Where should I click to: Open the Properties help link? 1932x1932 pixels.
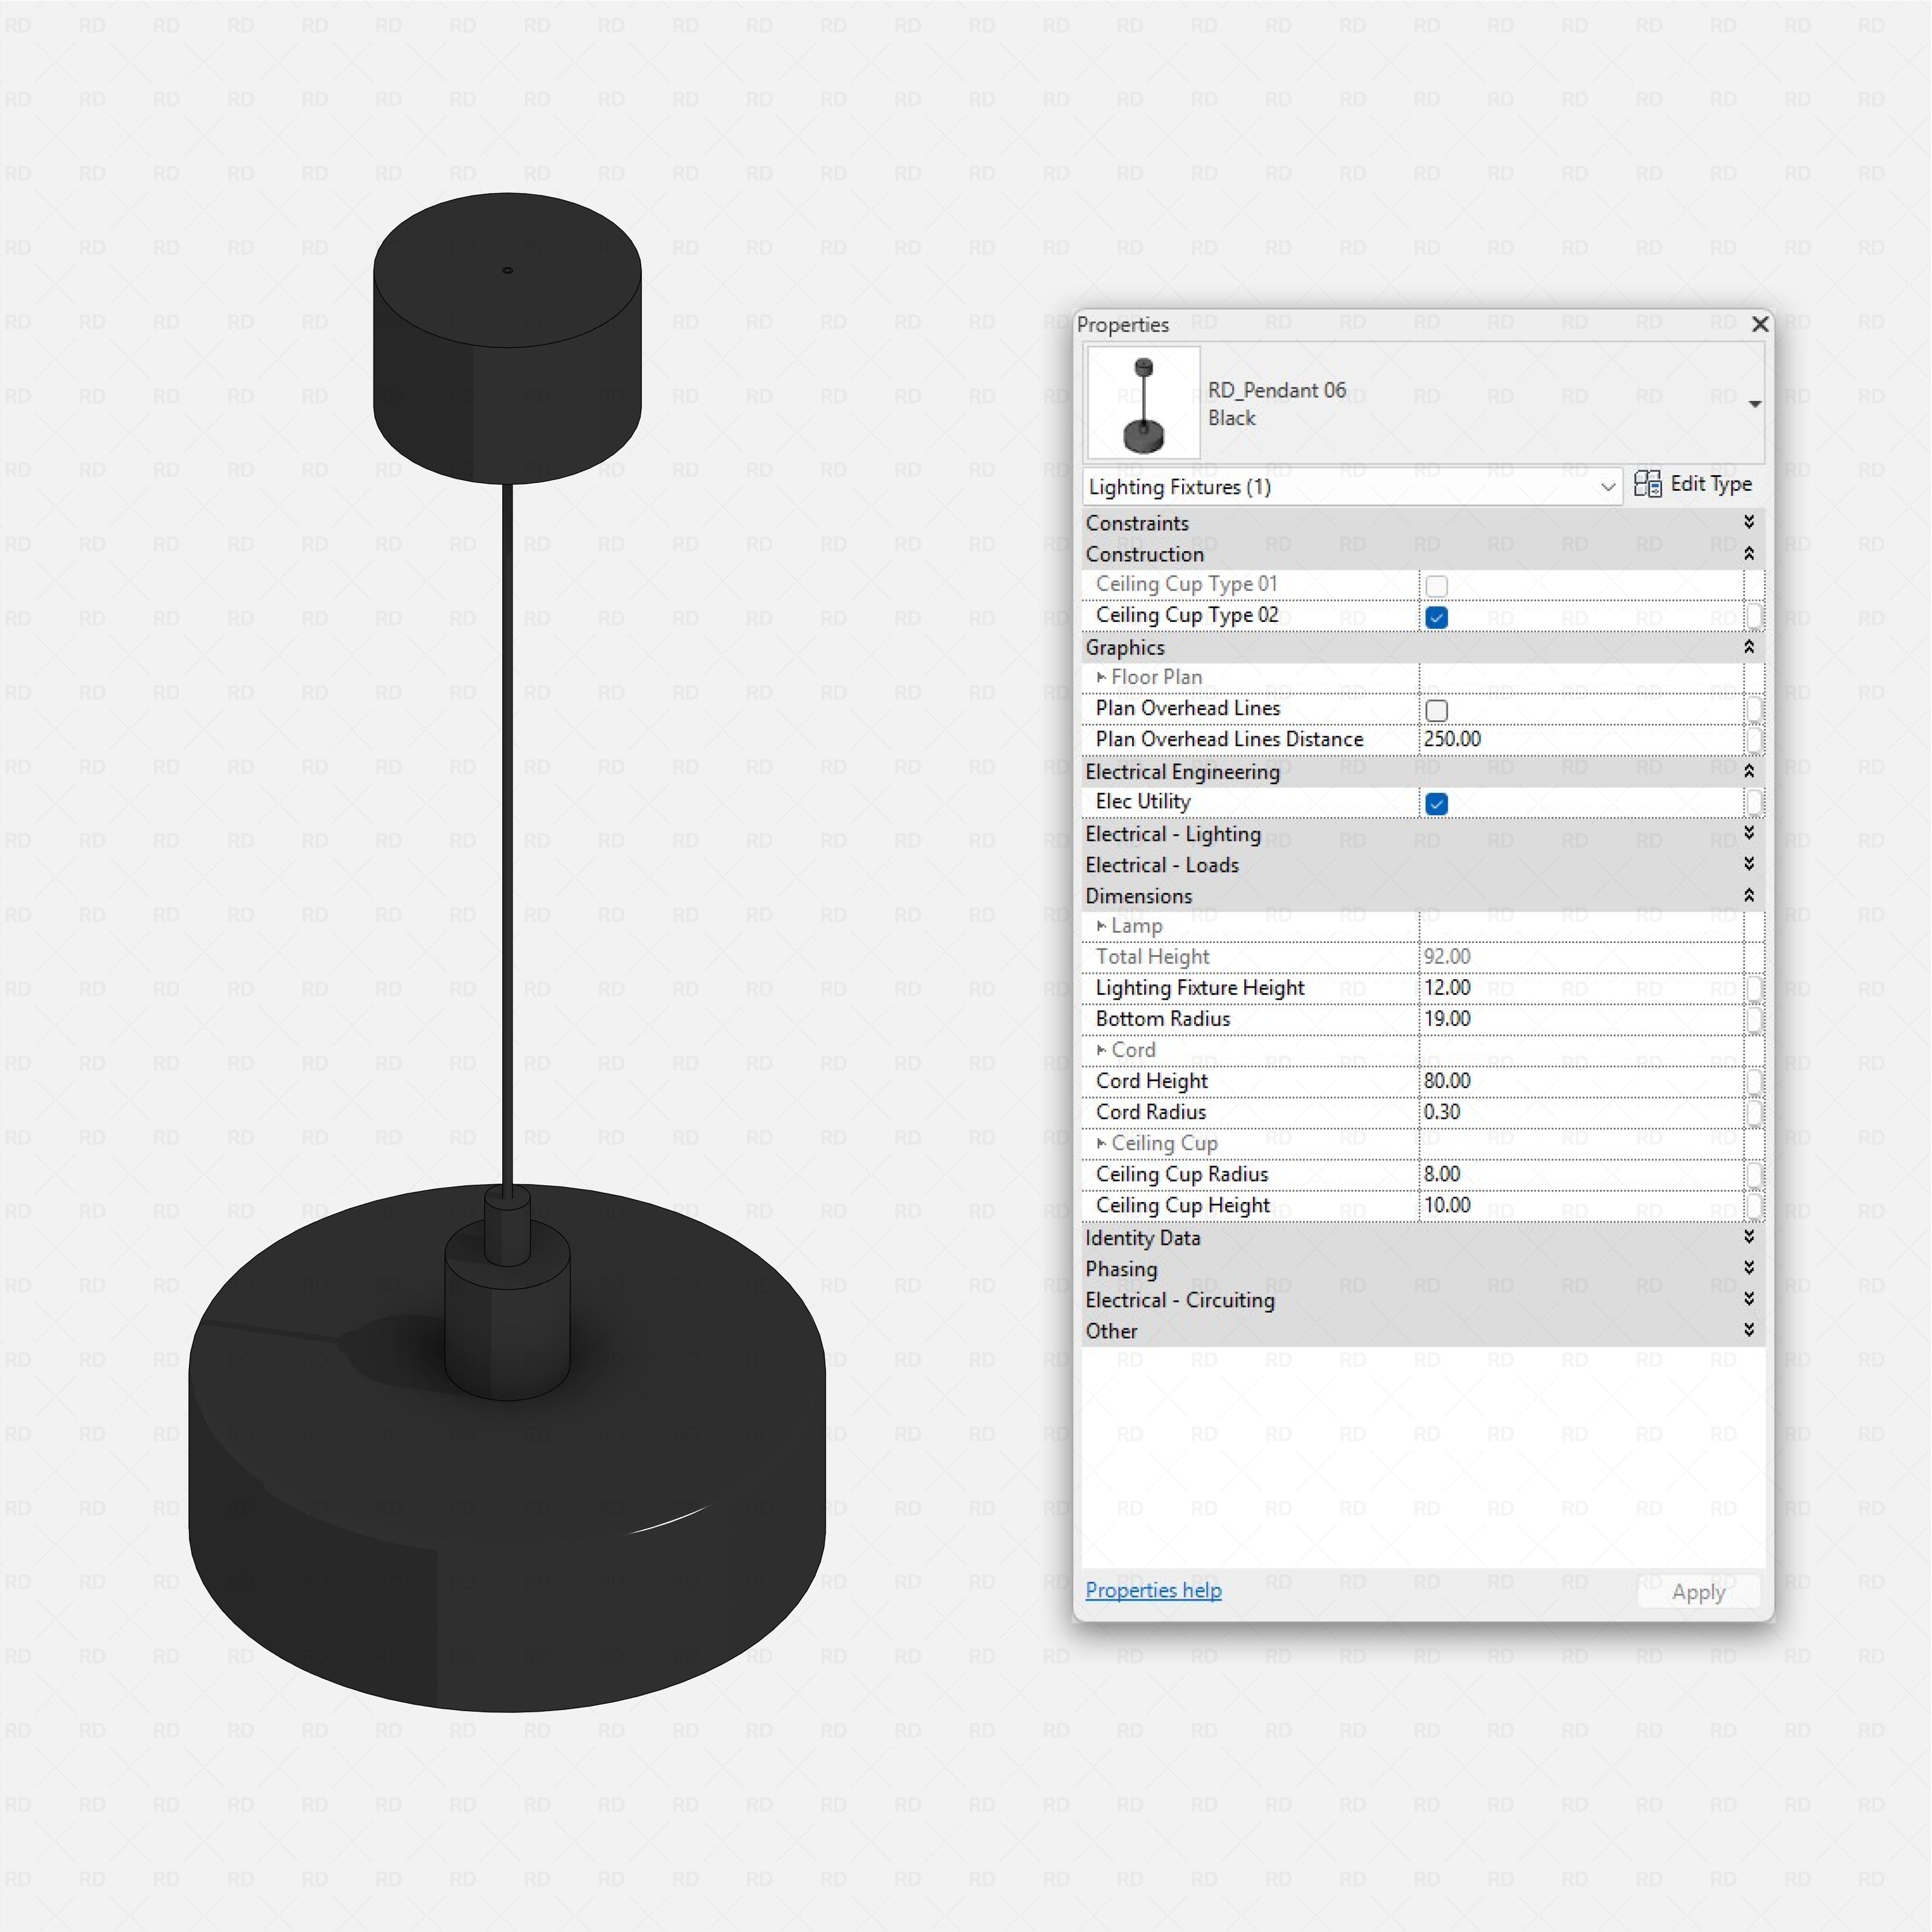click(1153, 1590)
